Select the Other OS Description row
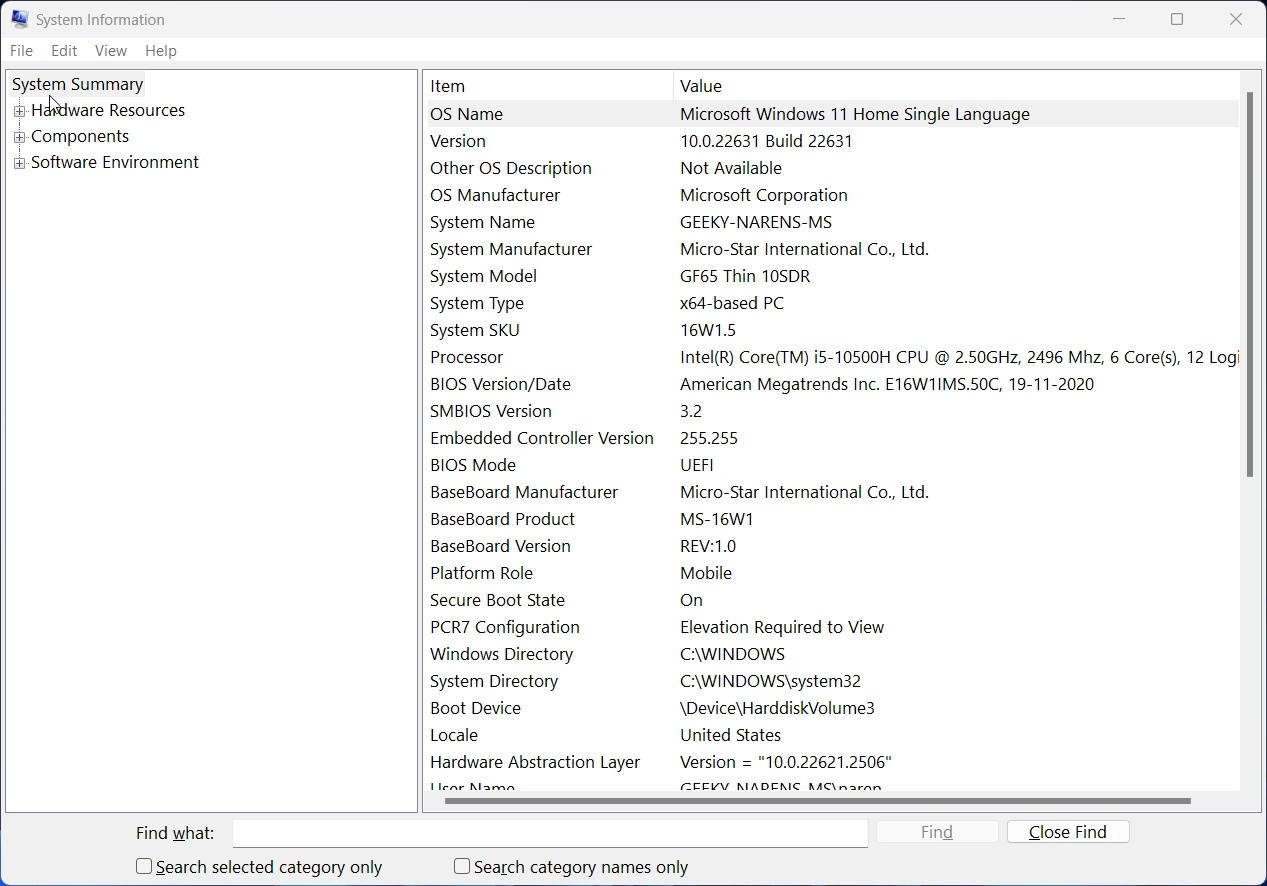The width and height of the screenshot is (1267, 886). (x=833, y=168)
